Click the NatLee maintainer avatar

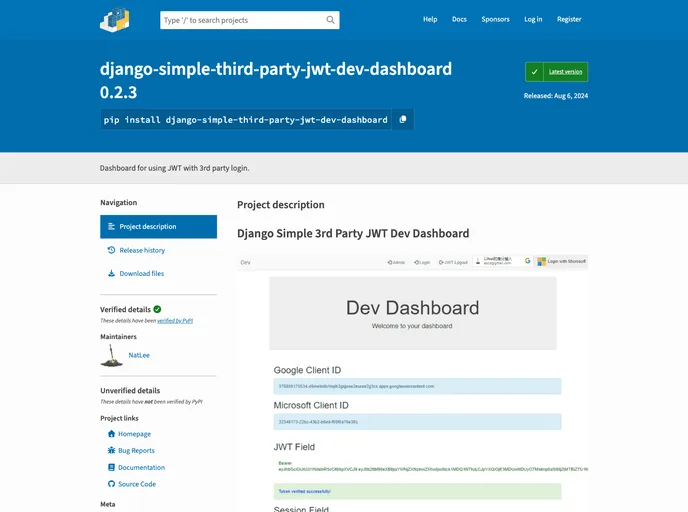[x=113, y=354]
